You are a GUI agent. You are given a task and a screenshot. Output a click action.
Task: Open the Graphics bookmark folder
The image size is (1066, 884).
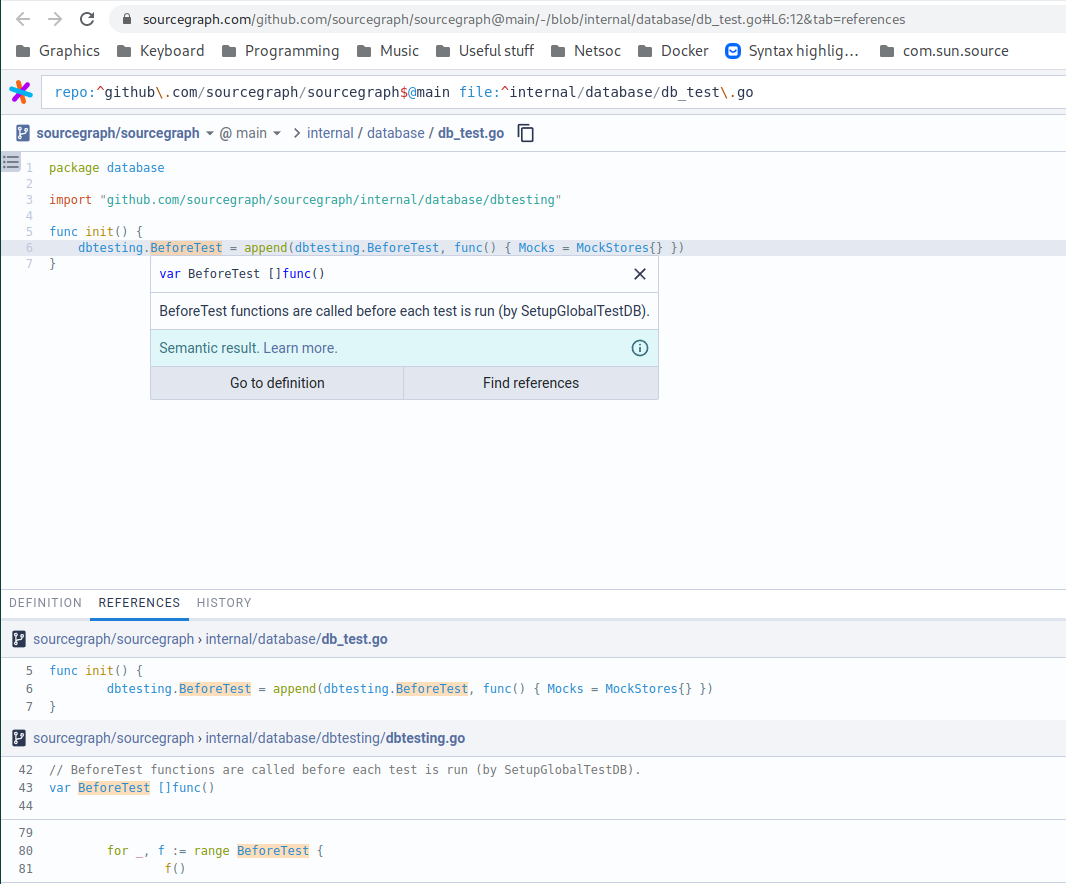click(57, 51)
